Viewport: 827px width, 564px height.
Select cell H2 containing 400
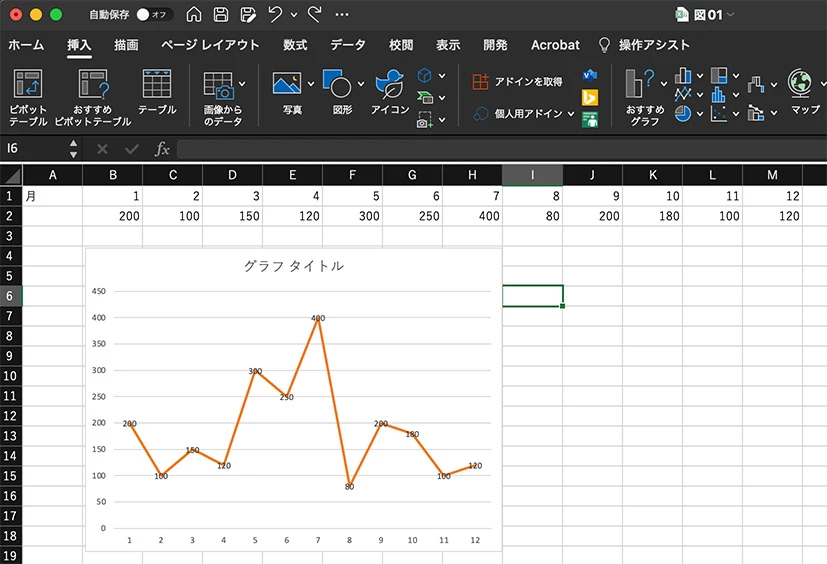(472, 216)
